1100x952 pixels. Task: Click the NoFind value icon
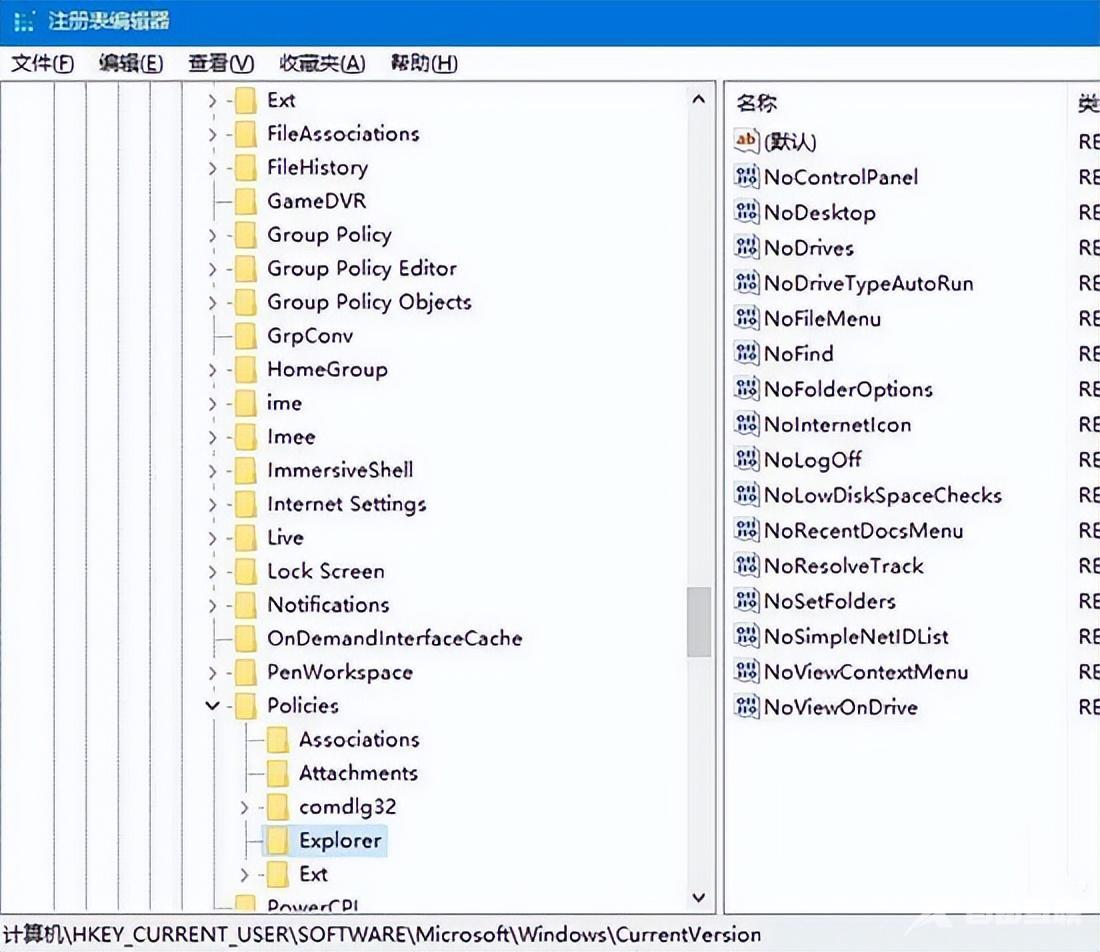[x=746, y=353]
